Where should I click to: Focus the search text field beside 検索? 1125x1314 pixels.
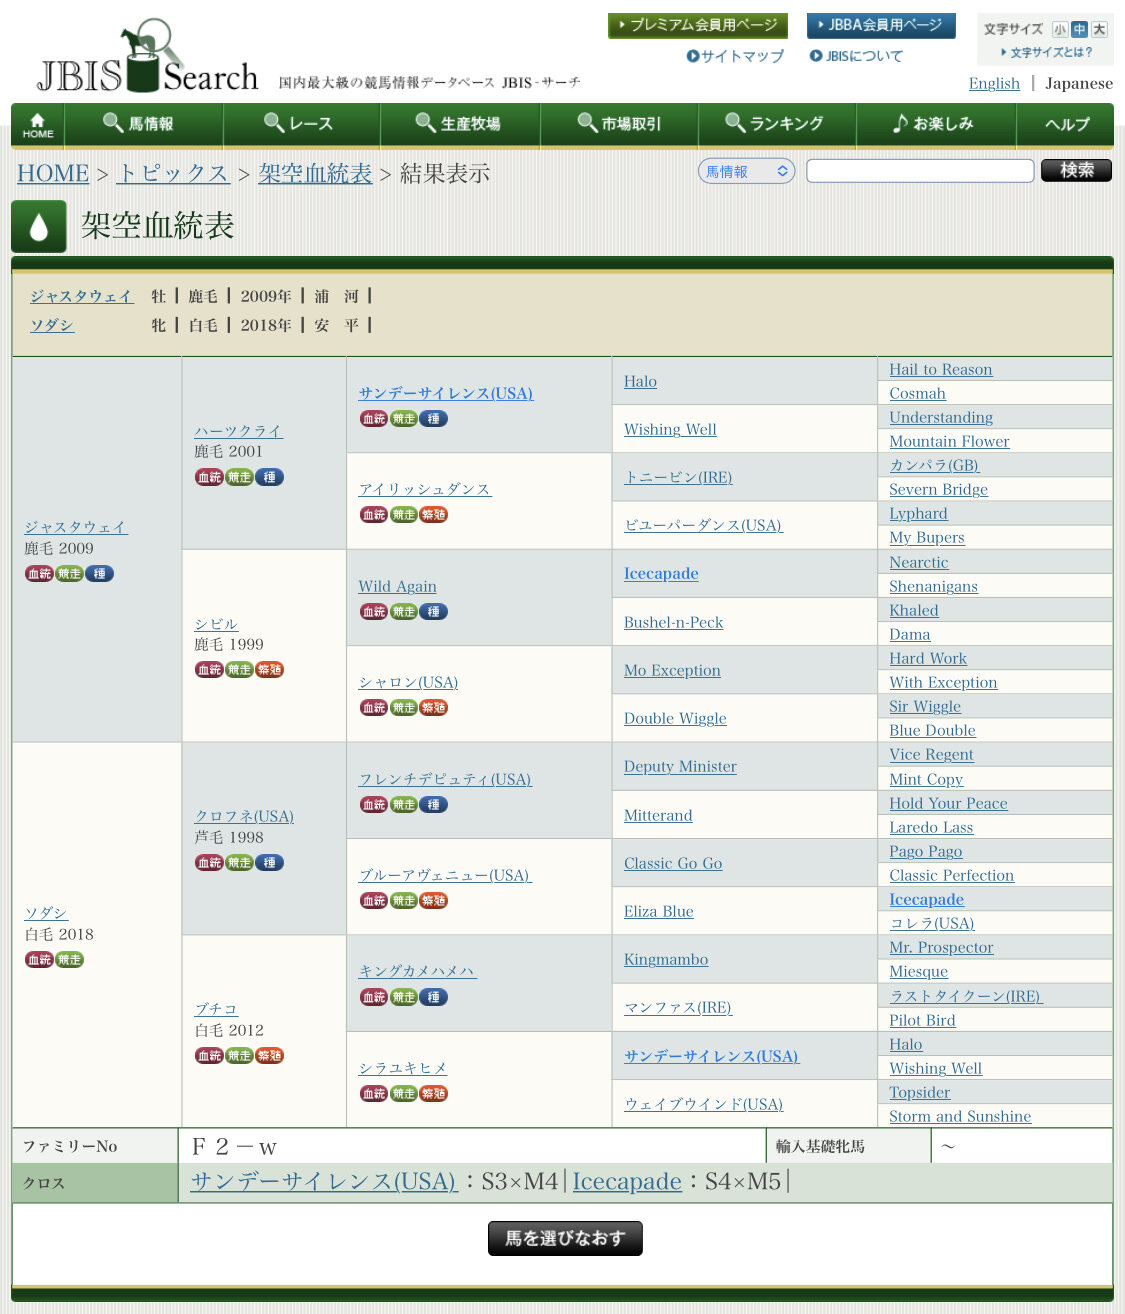tap(920, 171)
